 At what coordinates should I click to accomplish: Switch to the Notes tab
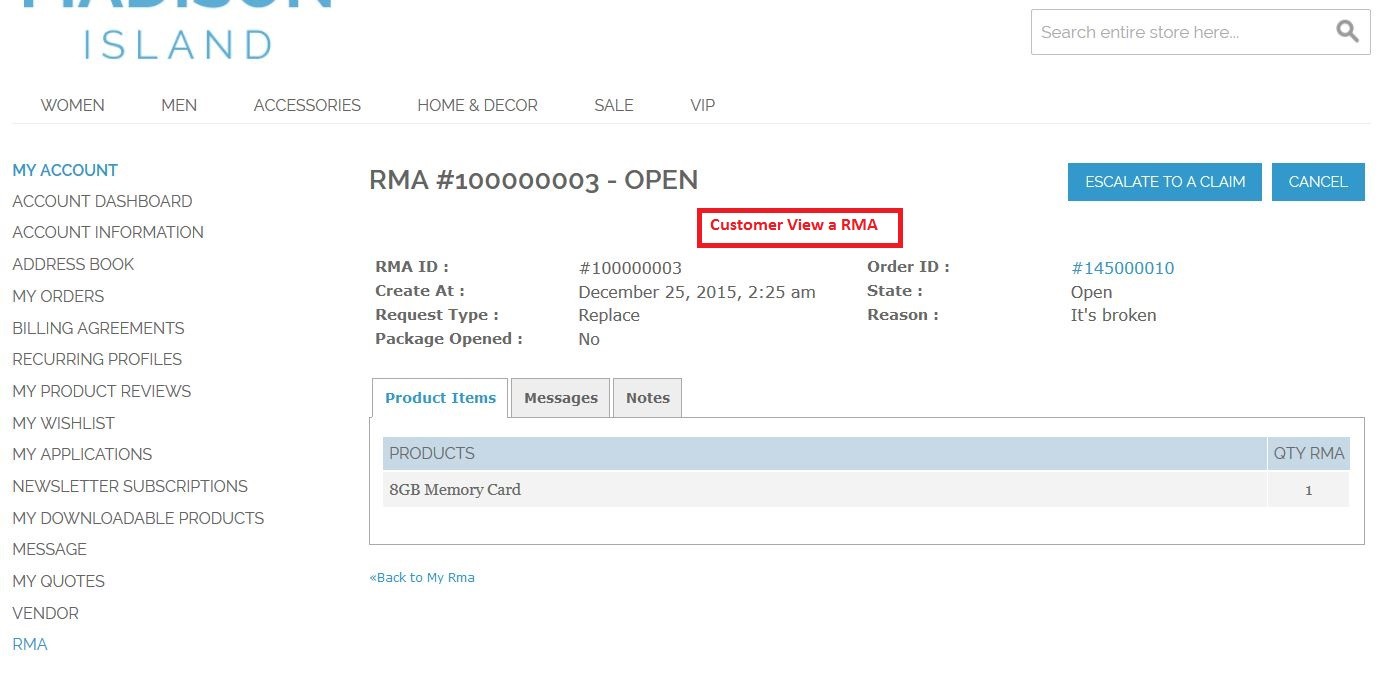click(648, 398)
